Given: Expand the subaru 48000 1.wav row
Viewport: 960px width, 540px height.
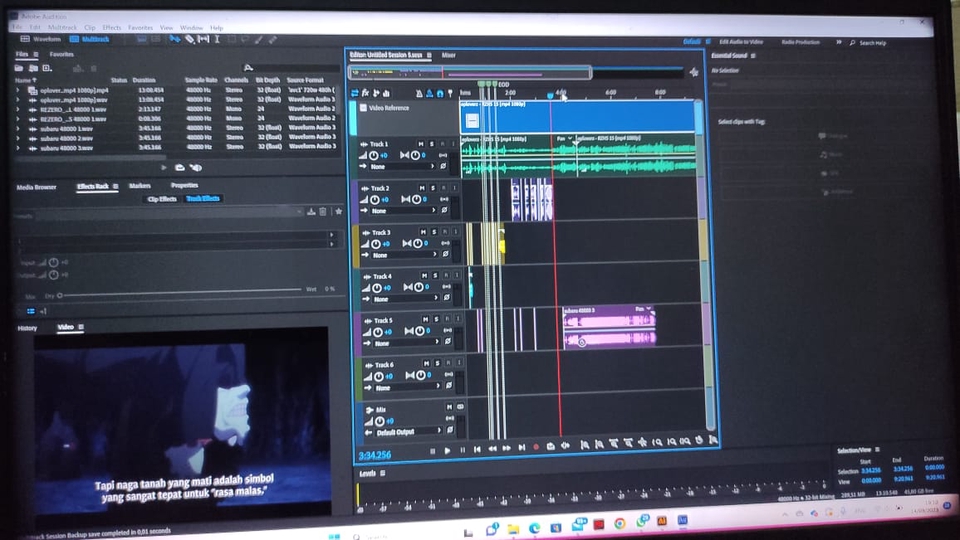Looking at the screenshot, I should (x=18, y=129).
